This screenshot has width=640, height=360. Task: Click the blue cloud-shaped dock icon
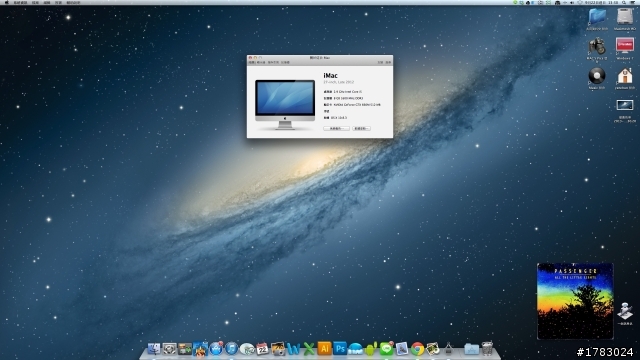356,349
